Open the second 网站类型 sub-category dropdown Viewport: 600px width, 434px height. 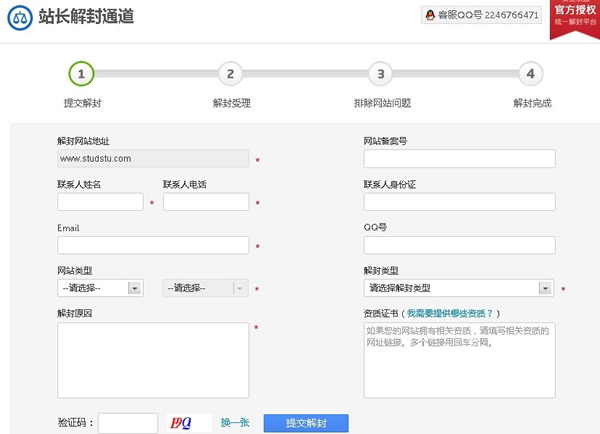(205, 288)
